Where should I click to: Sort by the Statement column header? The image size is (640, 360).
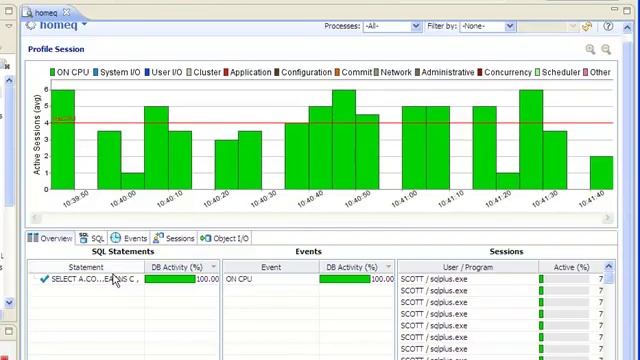click(x=86, y=267)
